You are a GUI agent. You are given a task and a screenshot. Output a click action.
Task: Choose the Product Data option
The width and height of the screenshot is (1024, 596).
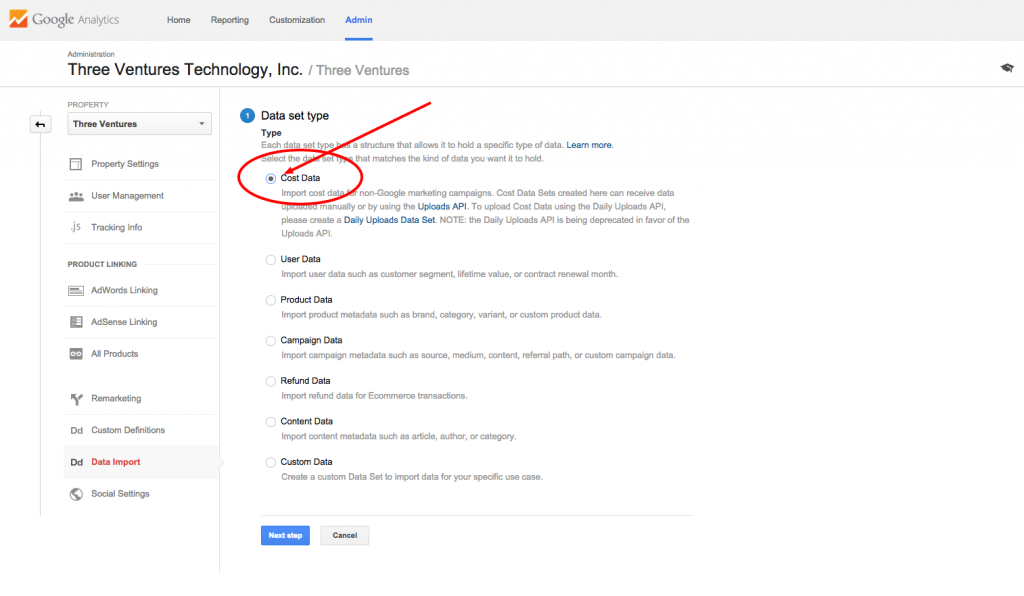[x=270, y=300]
